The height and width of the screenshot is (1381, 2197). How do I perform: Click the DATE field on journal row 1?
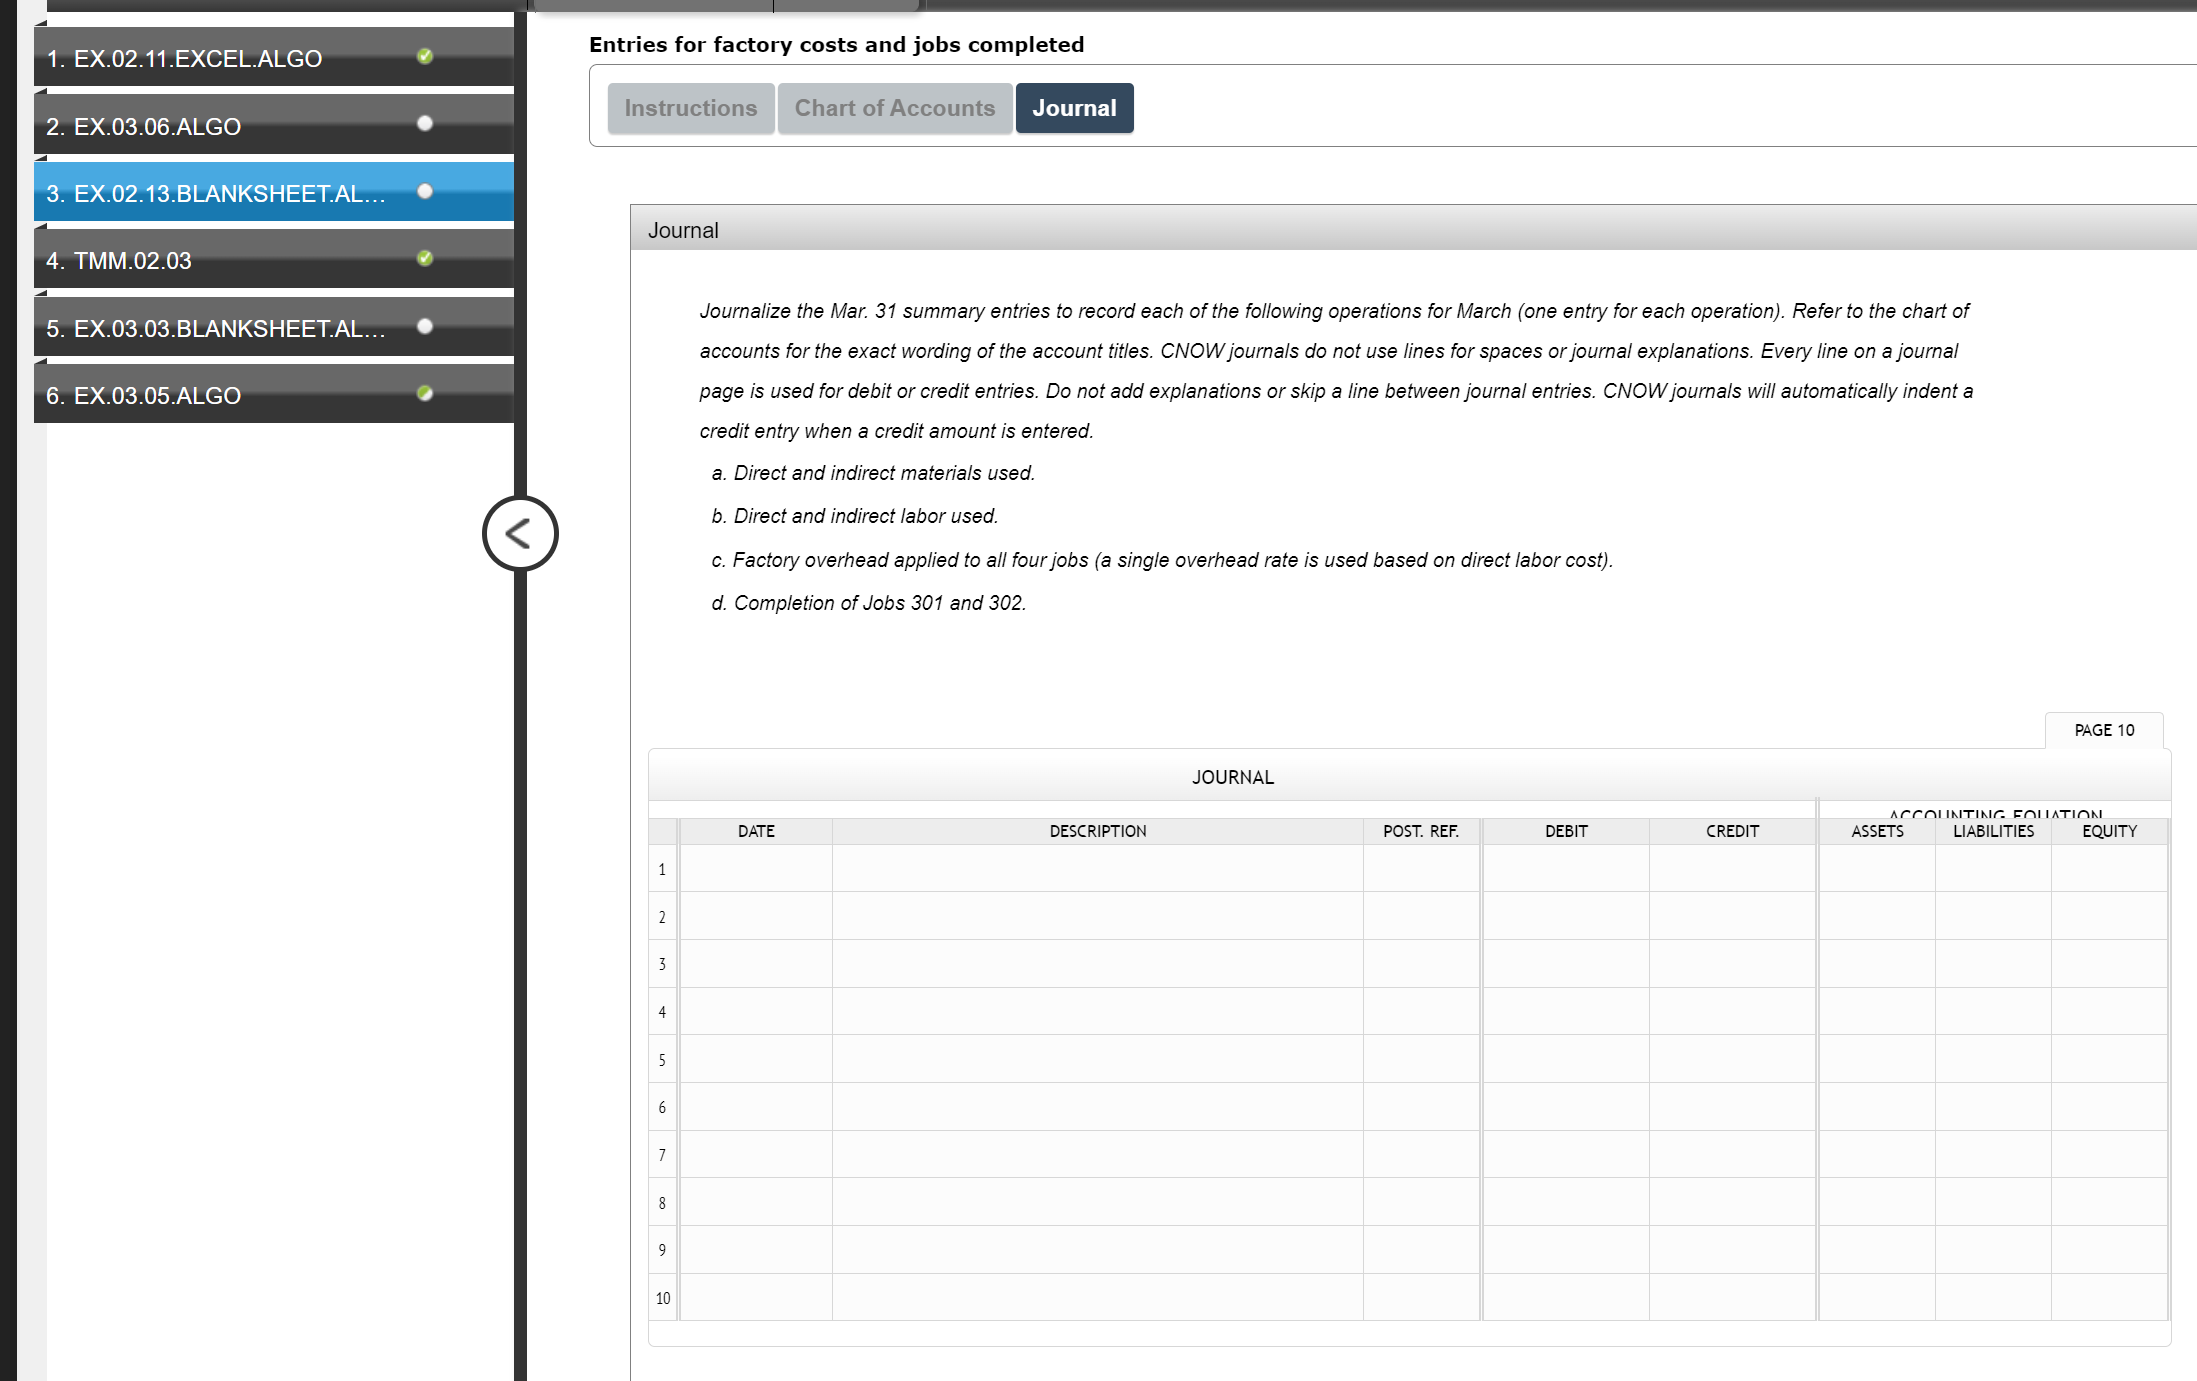(756, 868)
